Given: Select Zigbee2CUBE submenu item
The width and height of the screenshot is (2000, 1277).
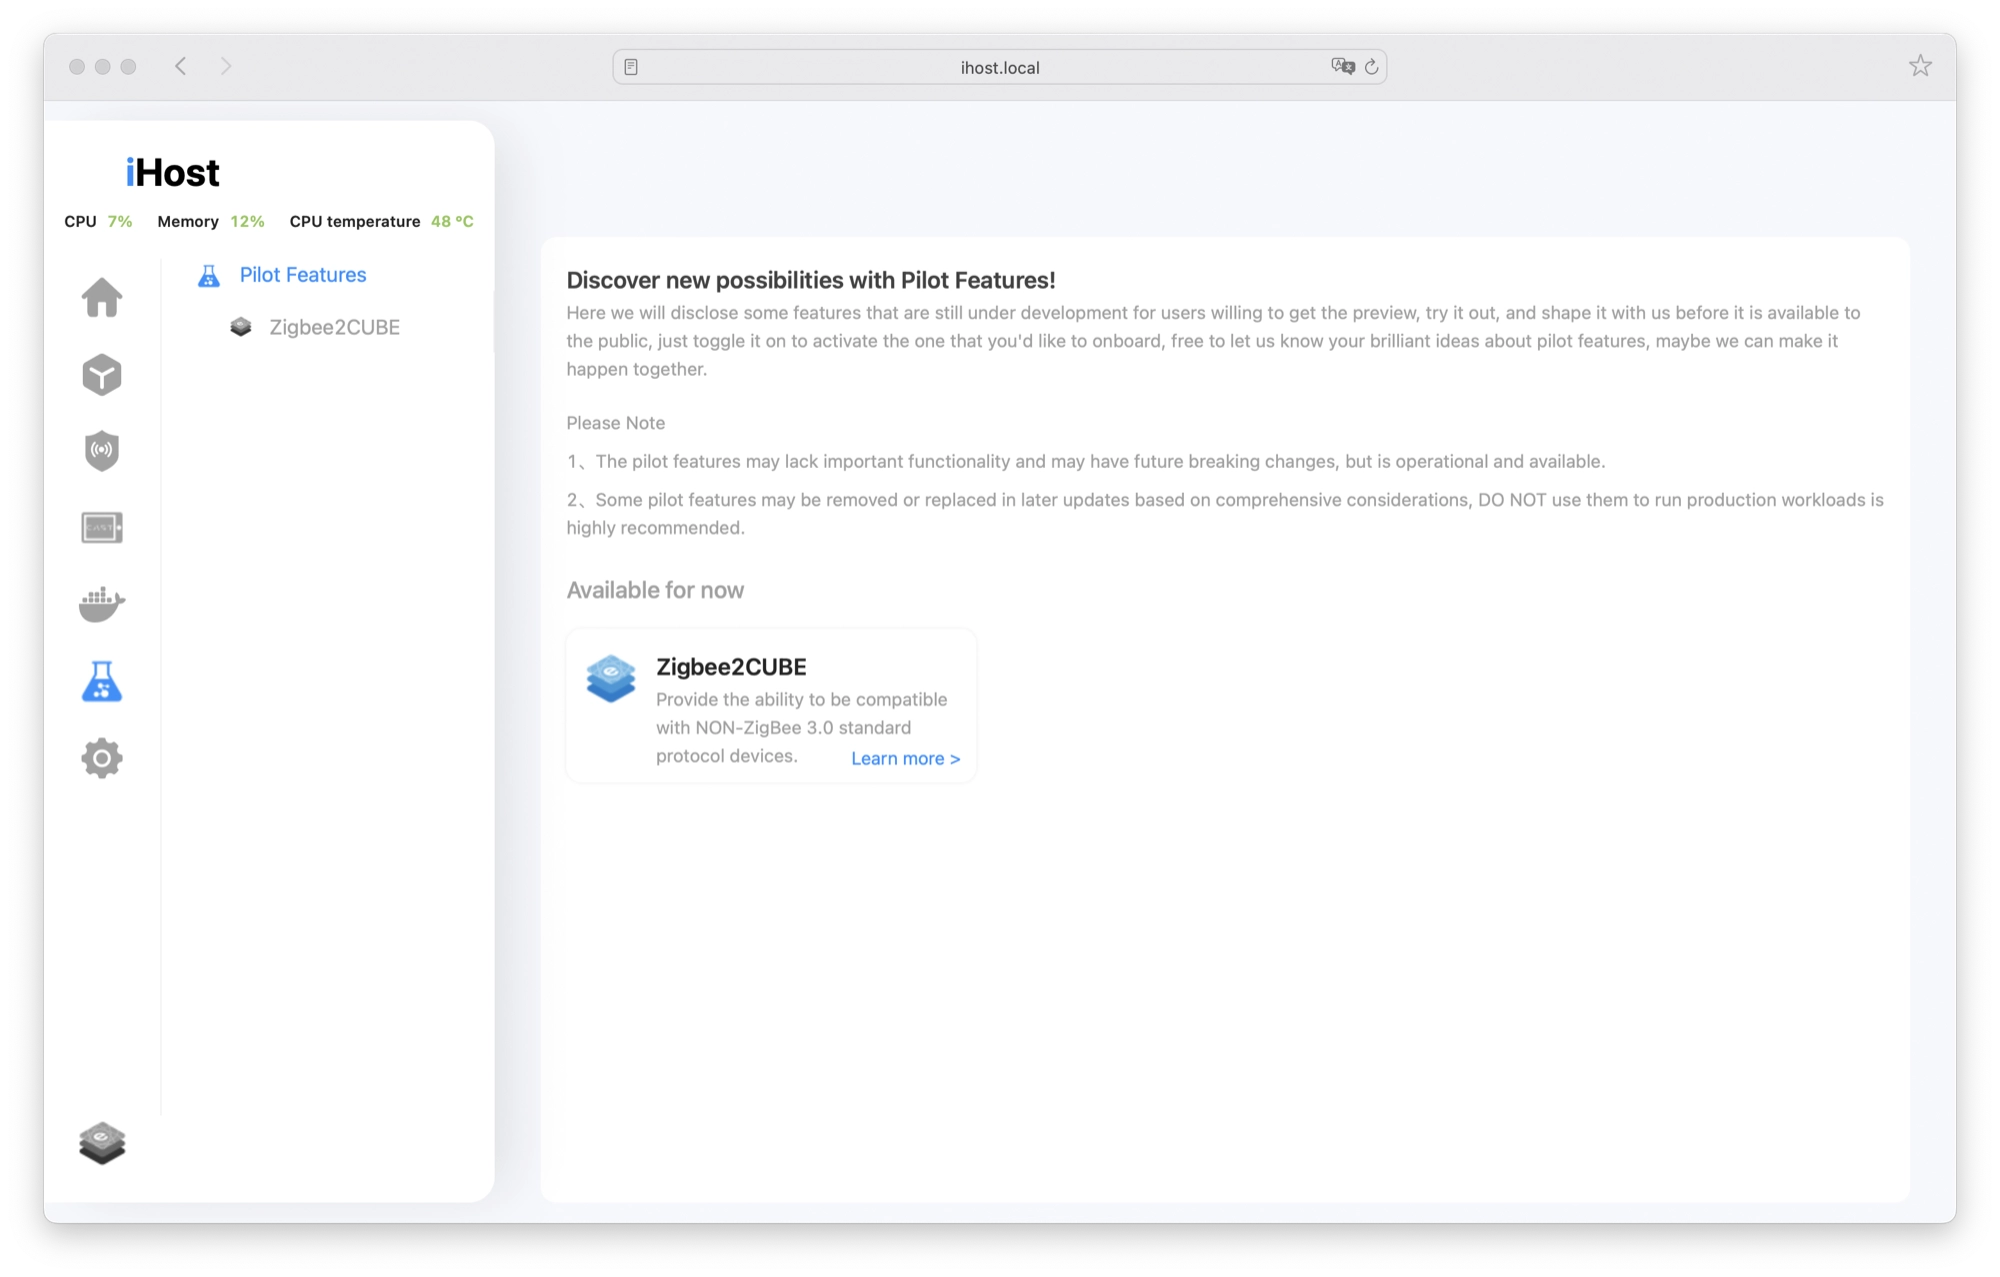Looking at the screenshot, I should 334,327.
